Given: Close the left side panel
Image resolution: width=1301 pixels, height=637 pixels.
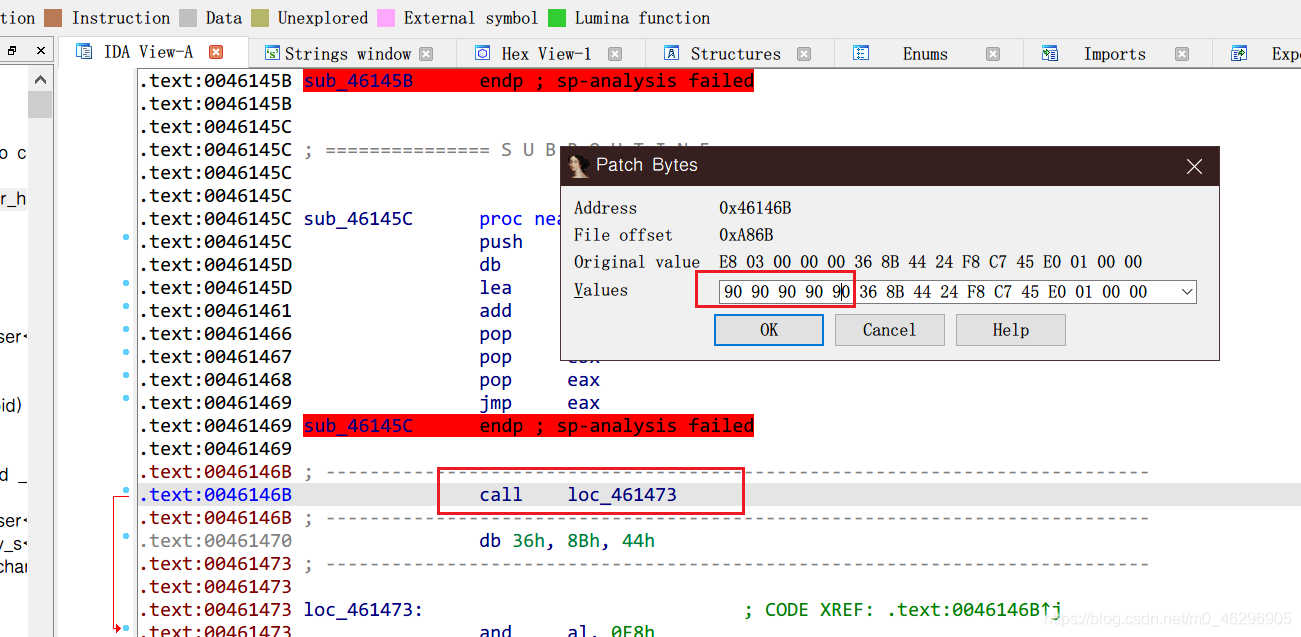Looking at the screenshot, I should (40, 50).
